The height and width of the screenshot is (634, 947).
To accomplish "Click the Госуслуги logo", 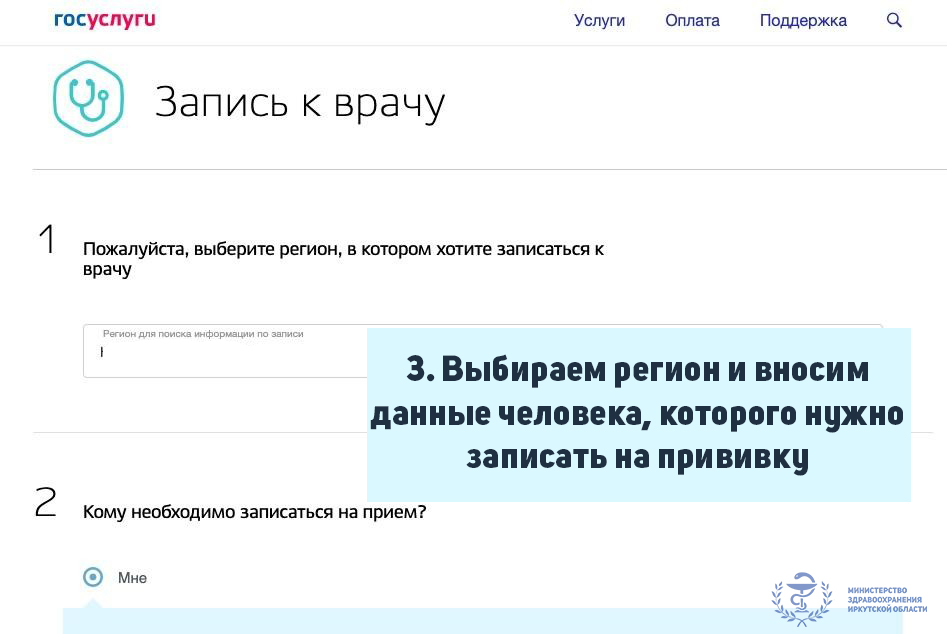I will coord(105,20).
